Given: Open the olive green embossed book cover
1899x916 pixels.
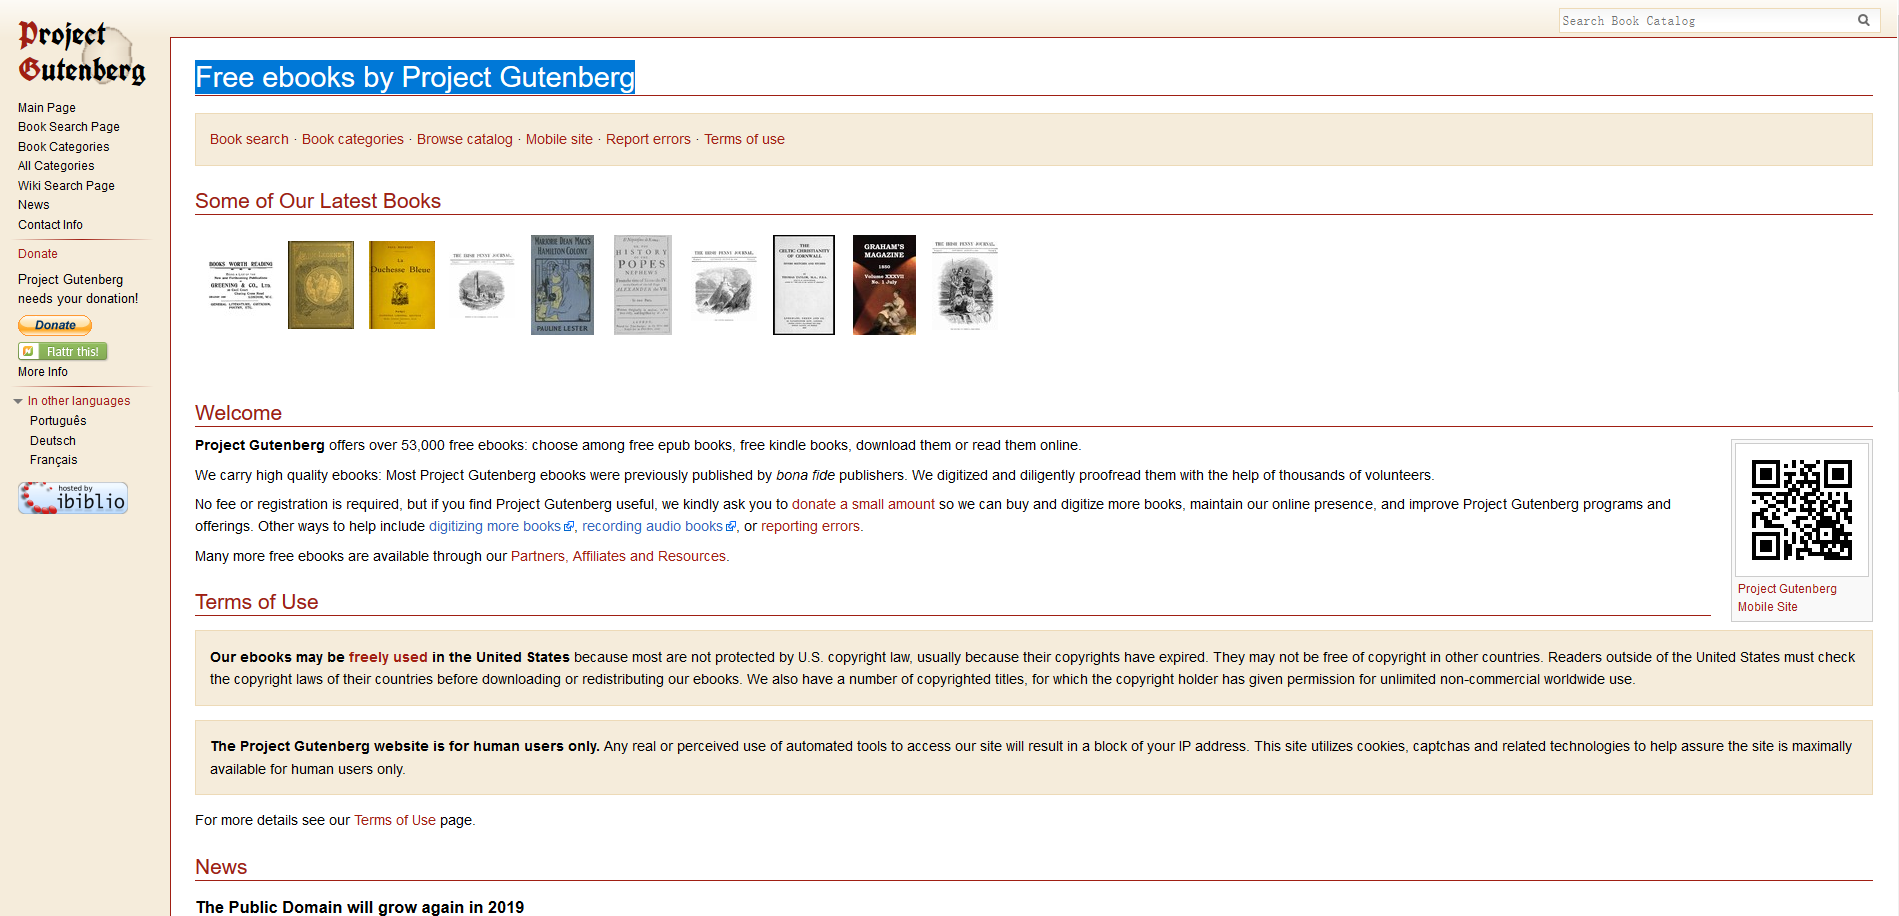Looking at the screenshot, I should [x=321, y=285].
